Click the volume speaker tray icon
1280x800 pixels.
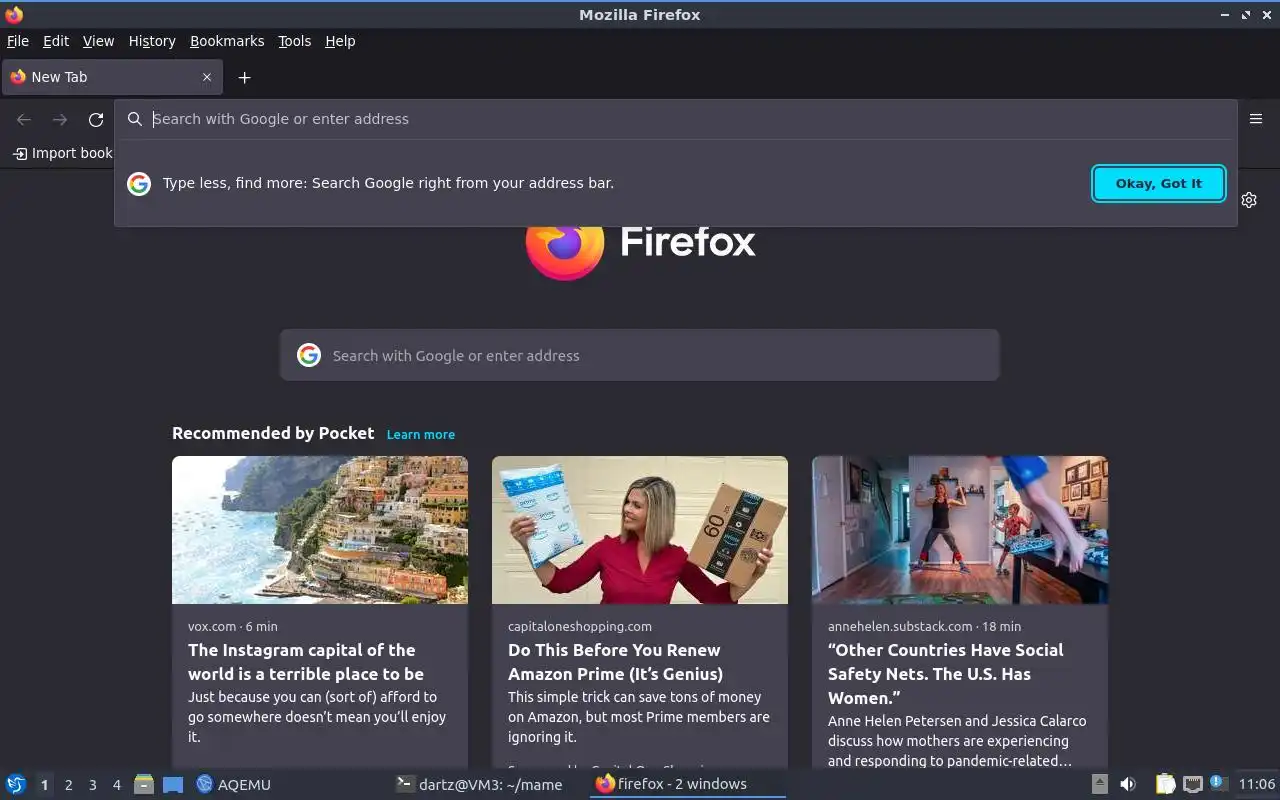tap(1128, 784)
